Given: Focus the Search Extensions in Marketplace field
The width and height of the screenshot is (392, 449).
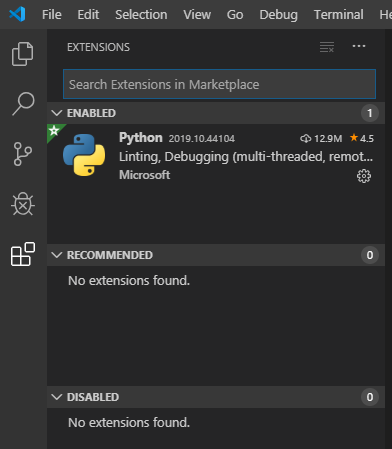Looking at the screenshot, I should point(219,84).
